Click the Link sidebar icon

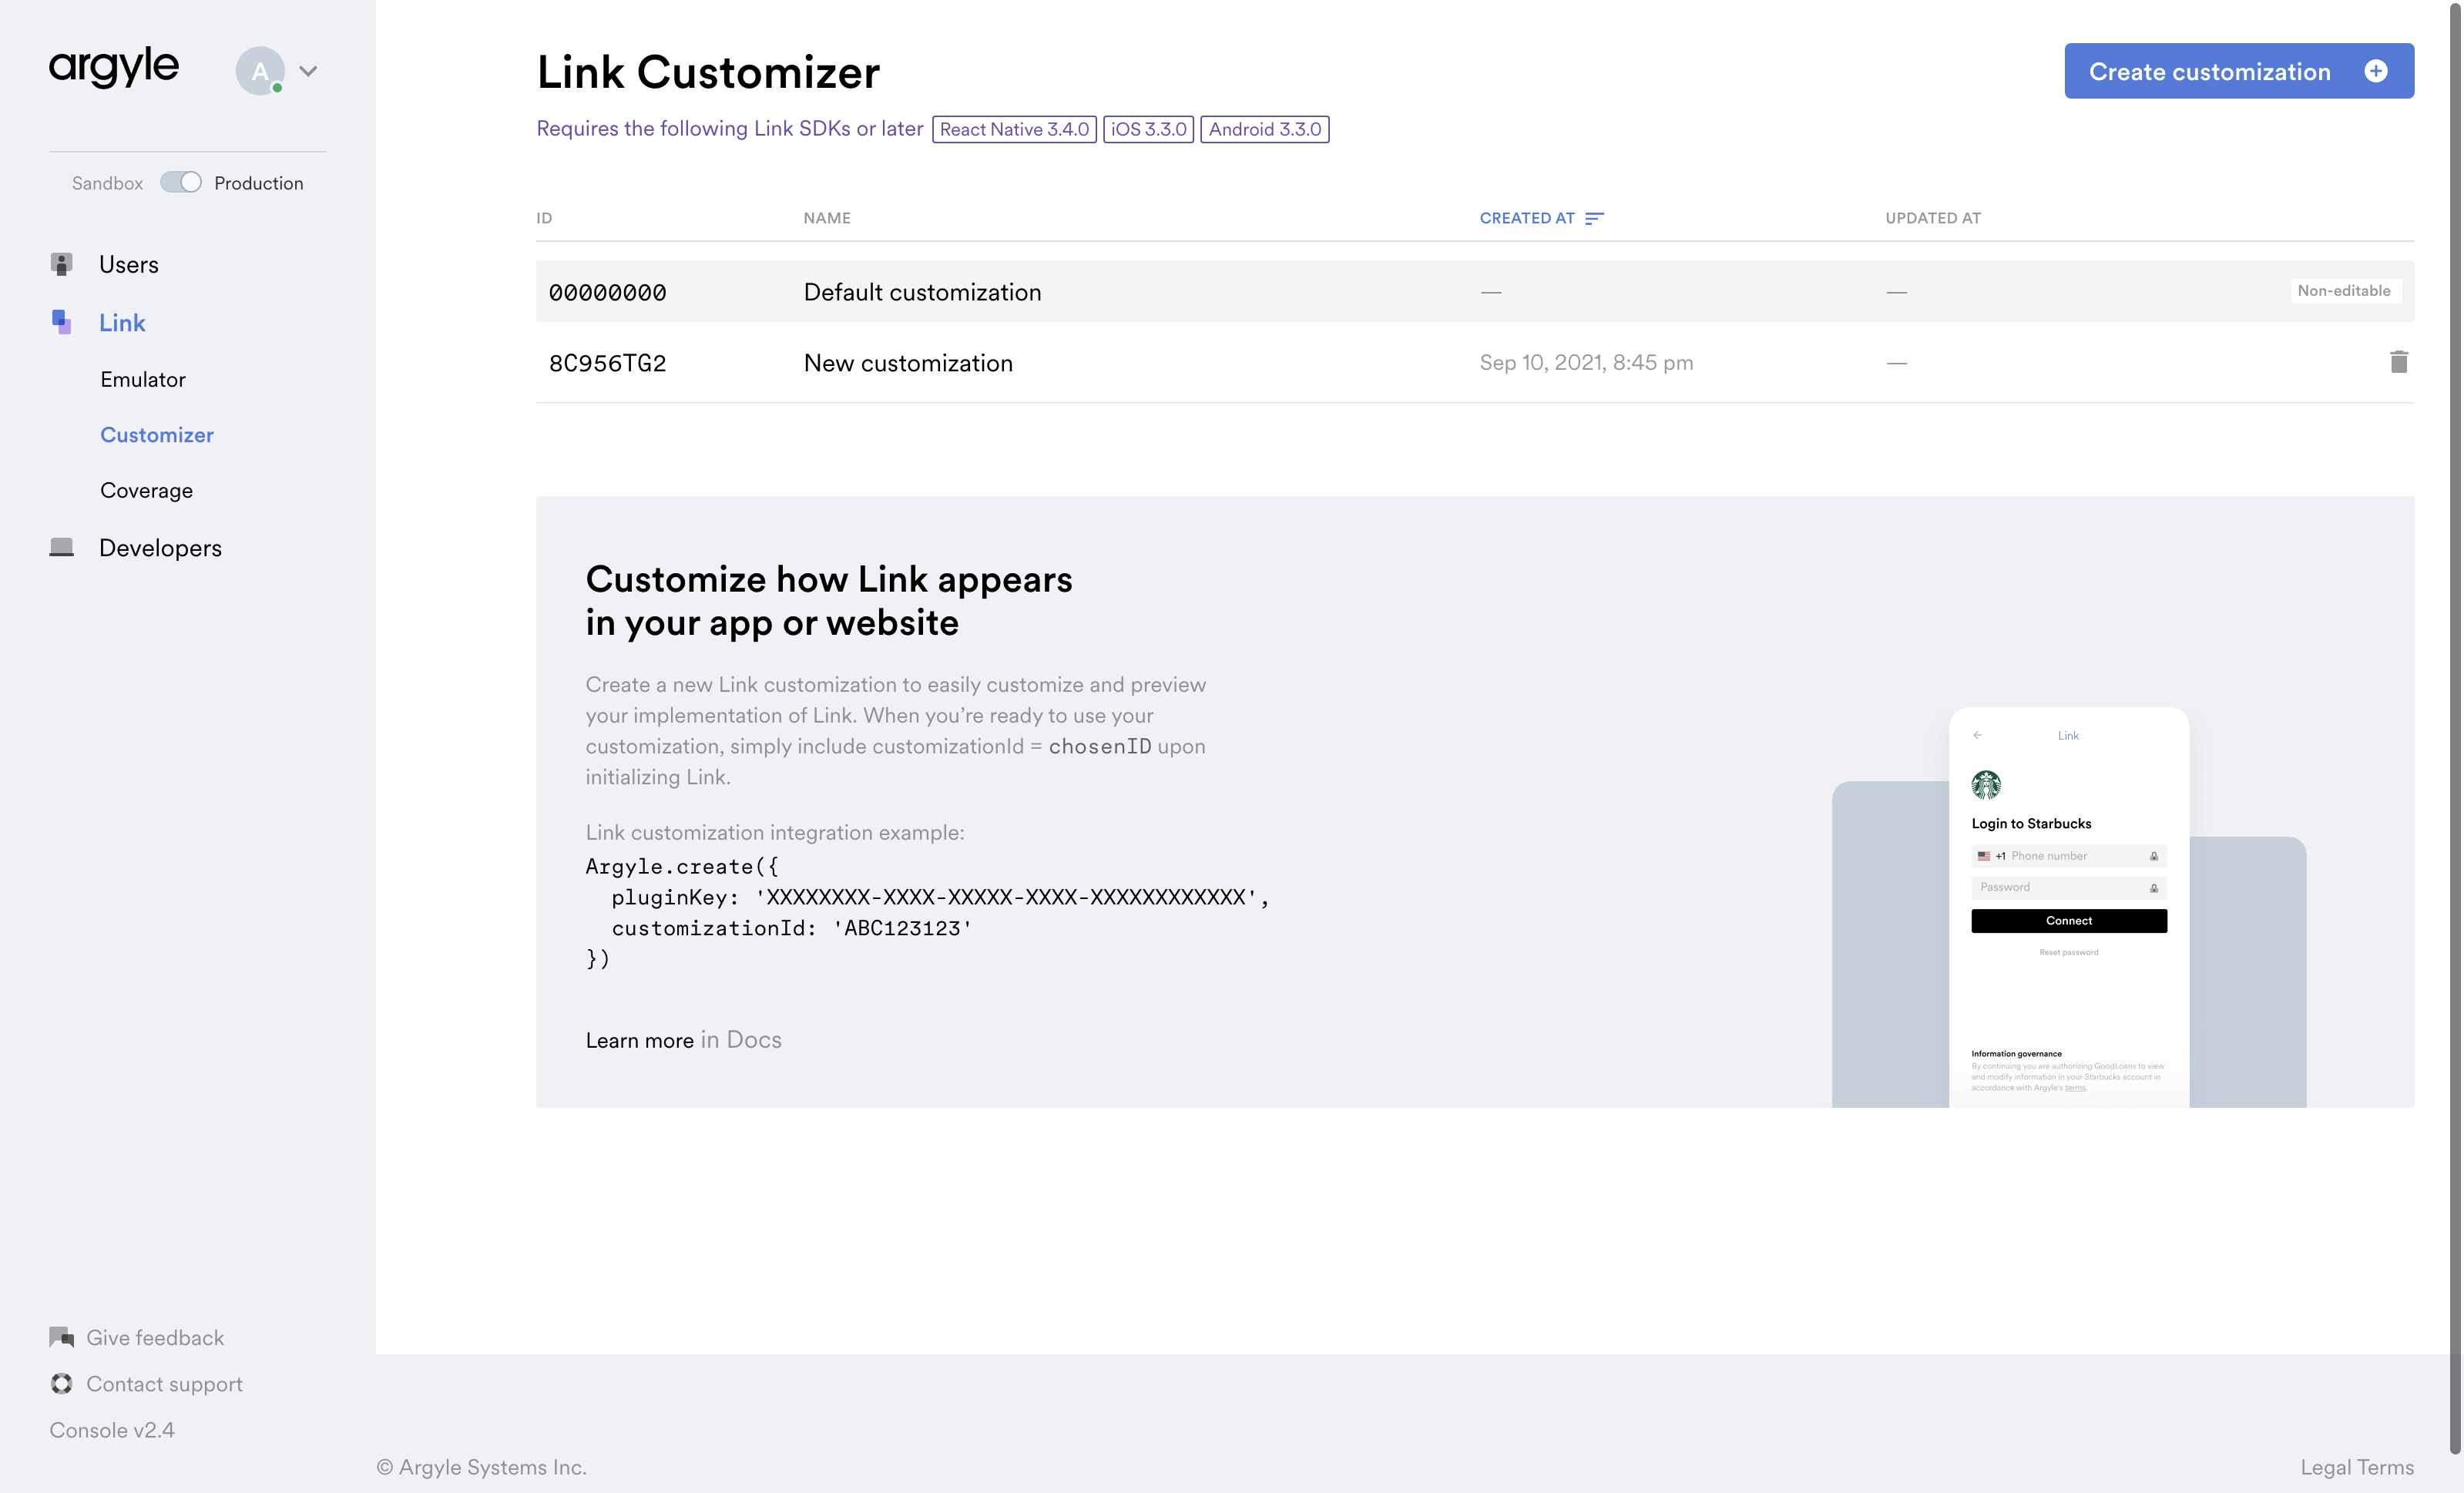(61, 322)
